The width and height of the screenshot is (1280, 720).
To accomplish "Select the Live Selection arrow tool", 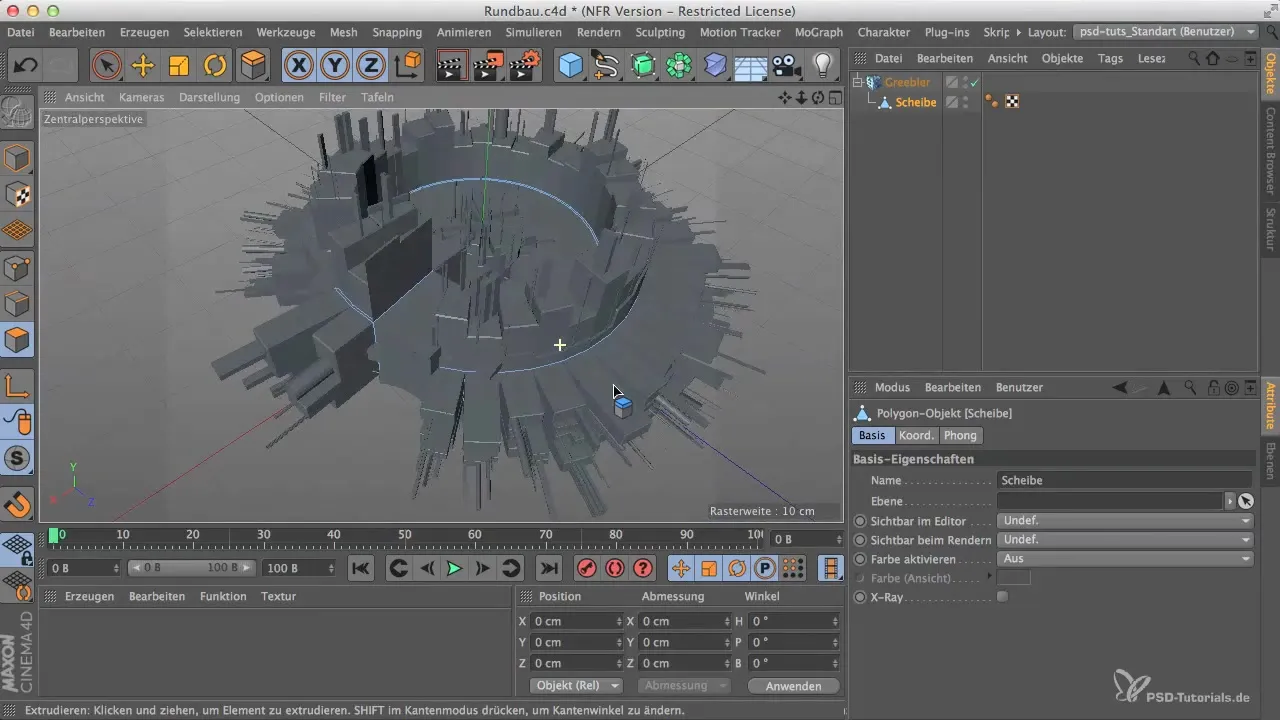I will tap(106, 66).
